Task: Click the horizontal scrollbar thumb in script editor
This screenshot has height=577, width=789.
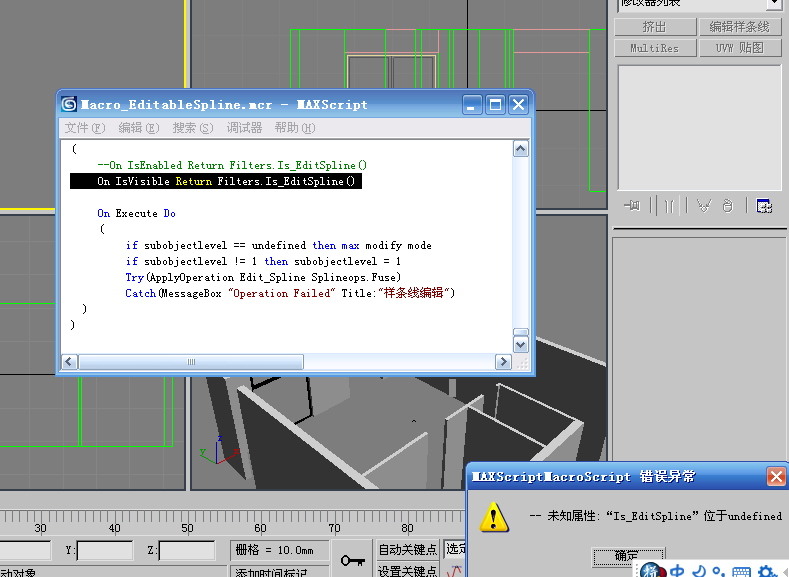Action: 191,362
